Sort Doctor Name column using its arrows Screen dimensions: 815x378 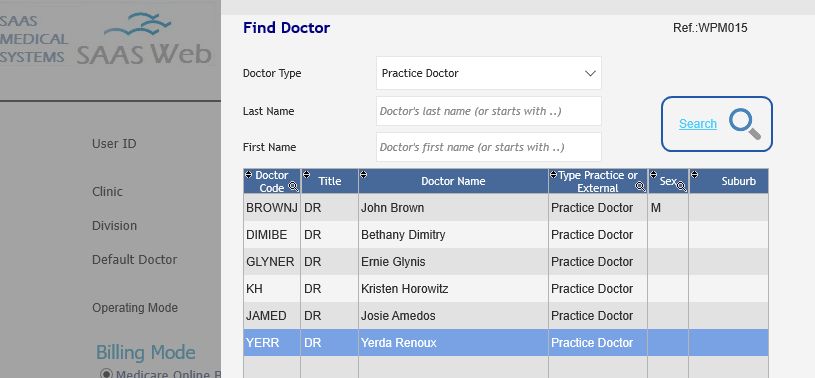[364, 175]
